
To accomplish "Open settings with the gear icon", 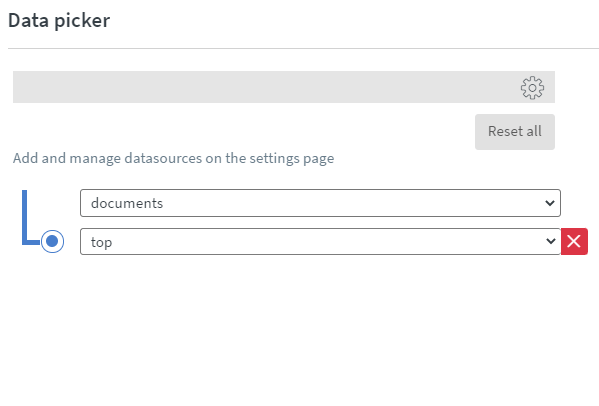I will point(532,88).
